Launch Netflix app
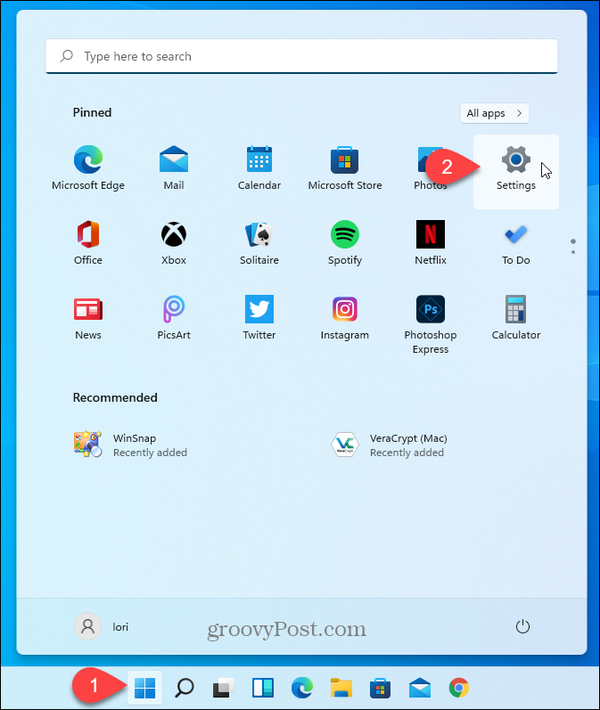 point(430,243)
